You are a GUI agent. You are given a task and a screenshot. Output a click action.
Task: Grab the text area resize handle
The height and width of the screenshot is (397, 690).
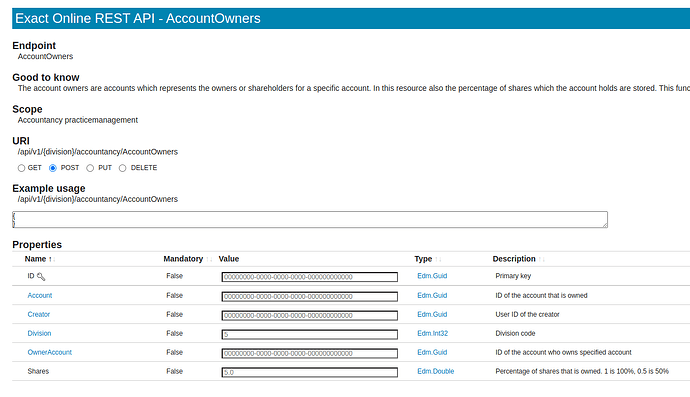click(605, 224)
